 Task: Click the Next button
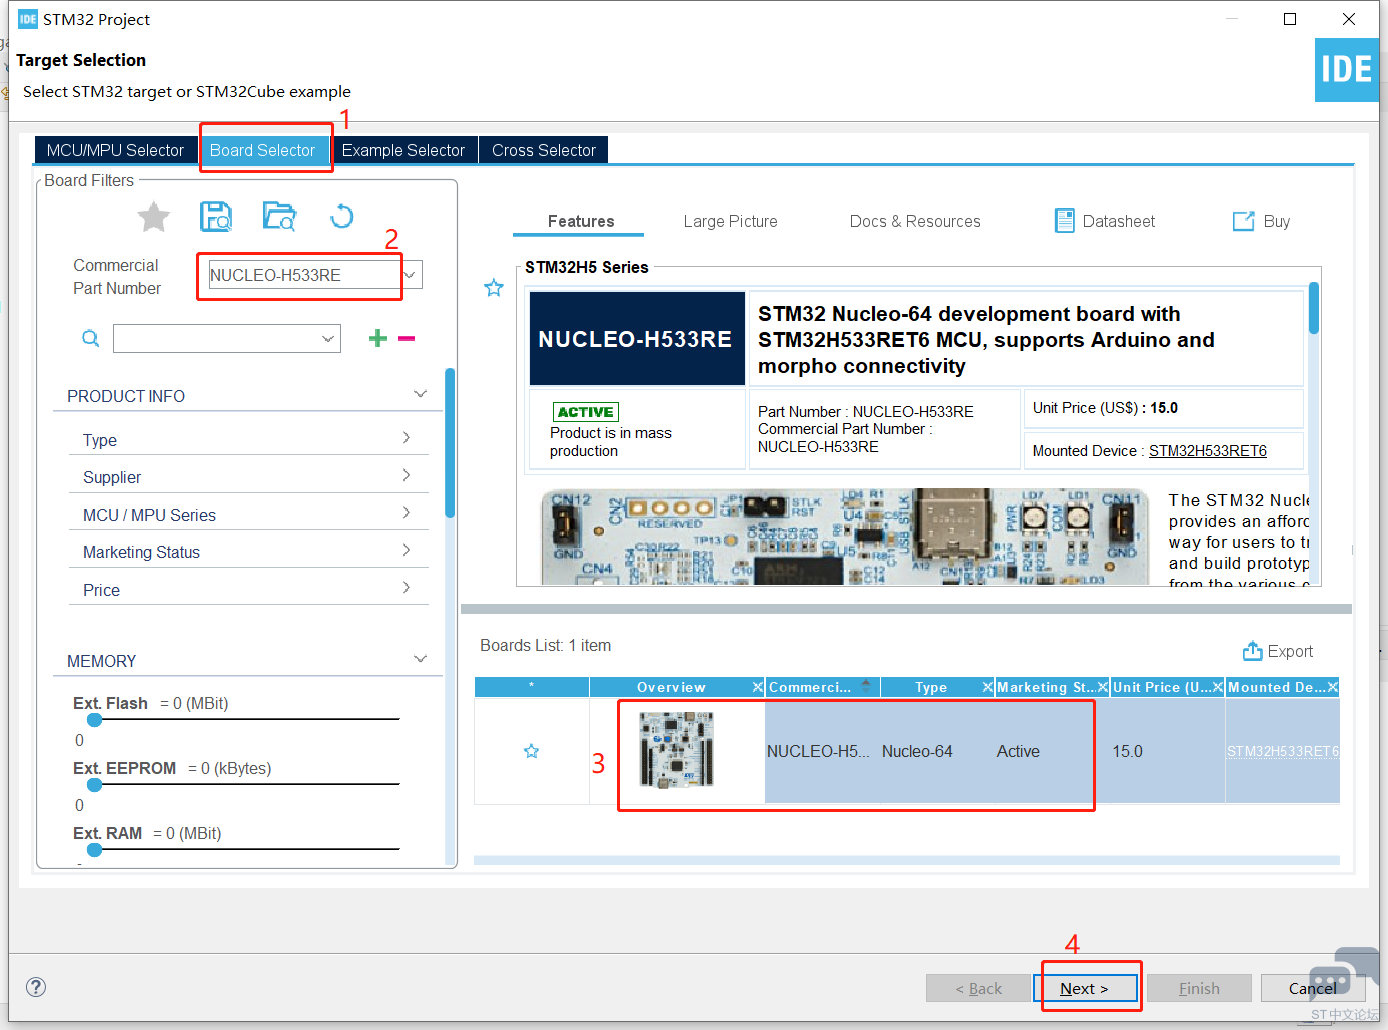tap(1085, 988)
